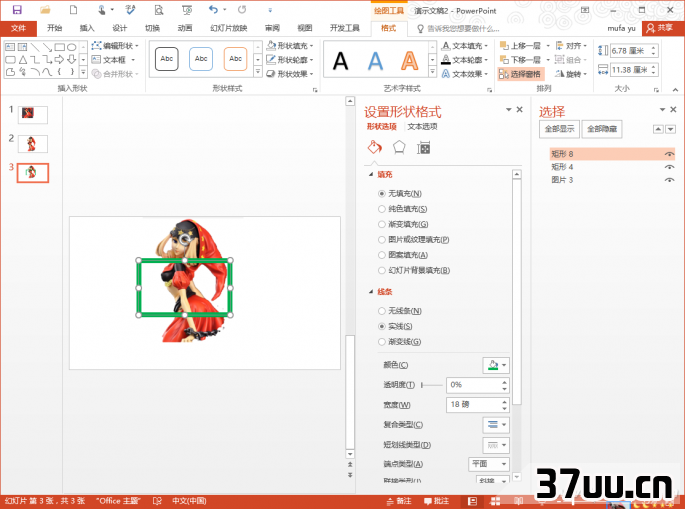Select the fill & line paint bucket tab icon
Screen dimensions: 685x509
pos(374,148)
